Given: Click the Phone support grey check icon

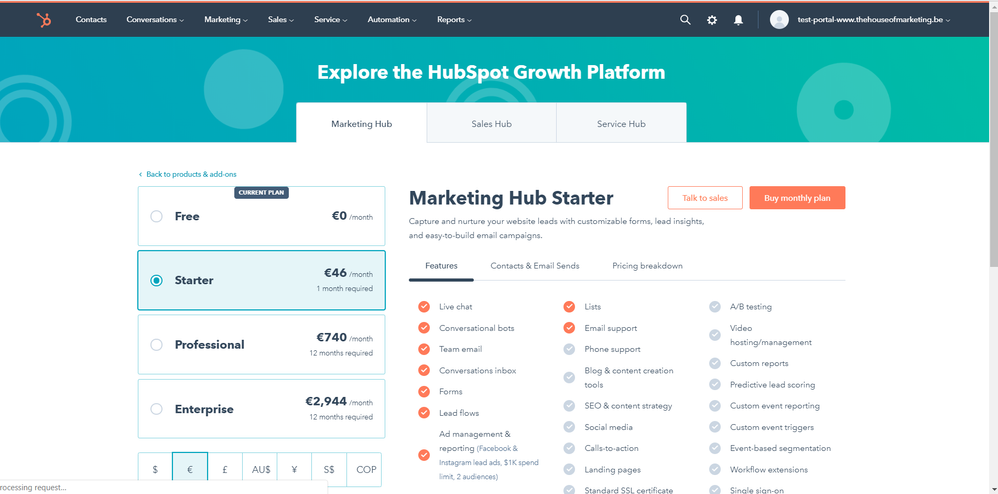Looking at the screenshot, I should [x=570, y=349].
